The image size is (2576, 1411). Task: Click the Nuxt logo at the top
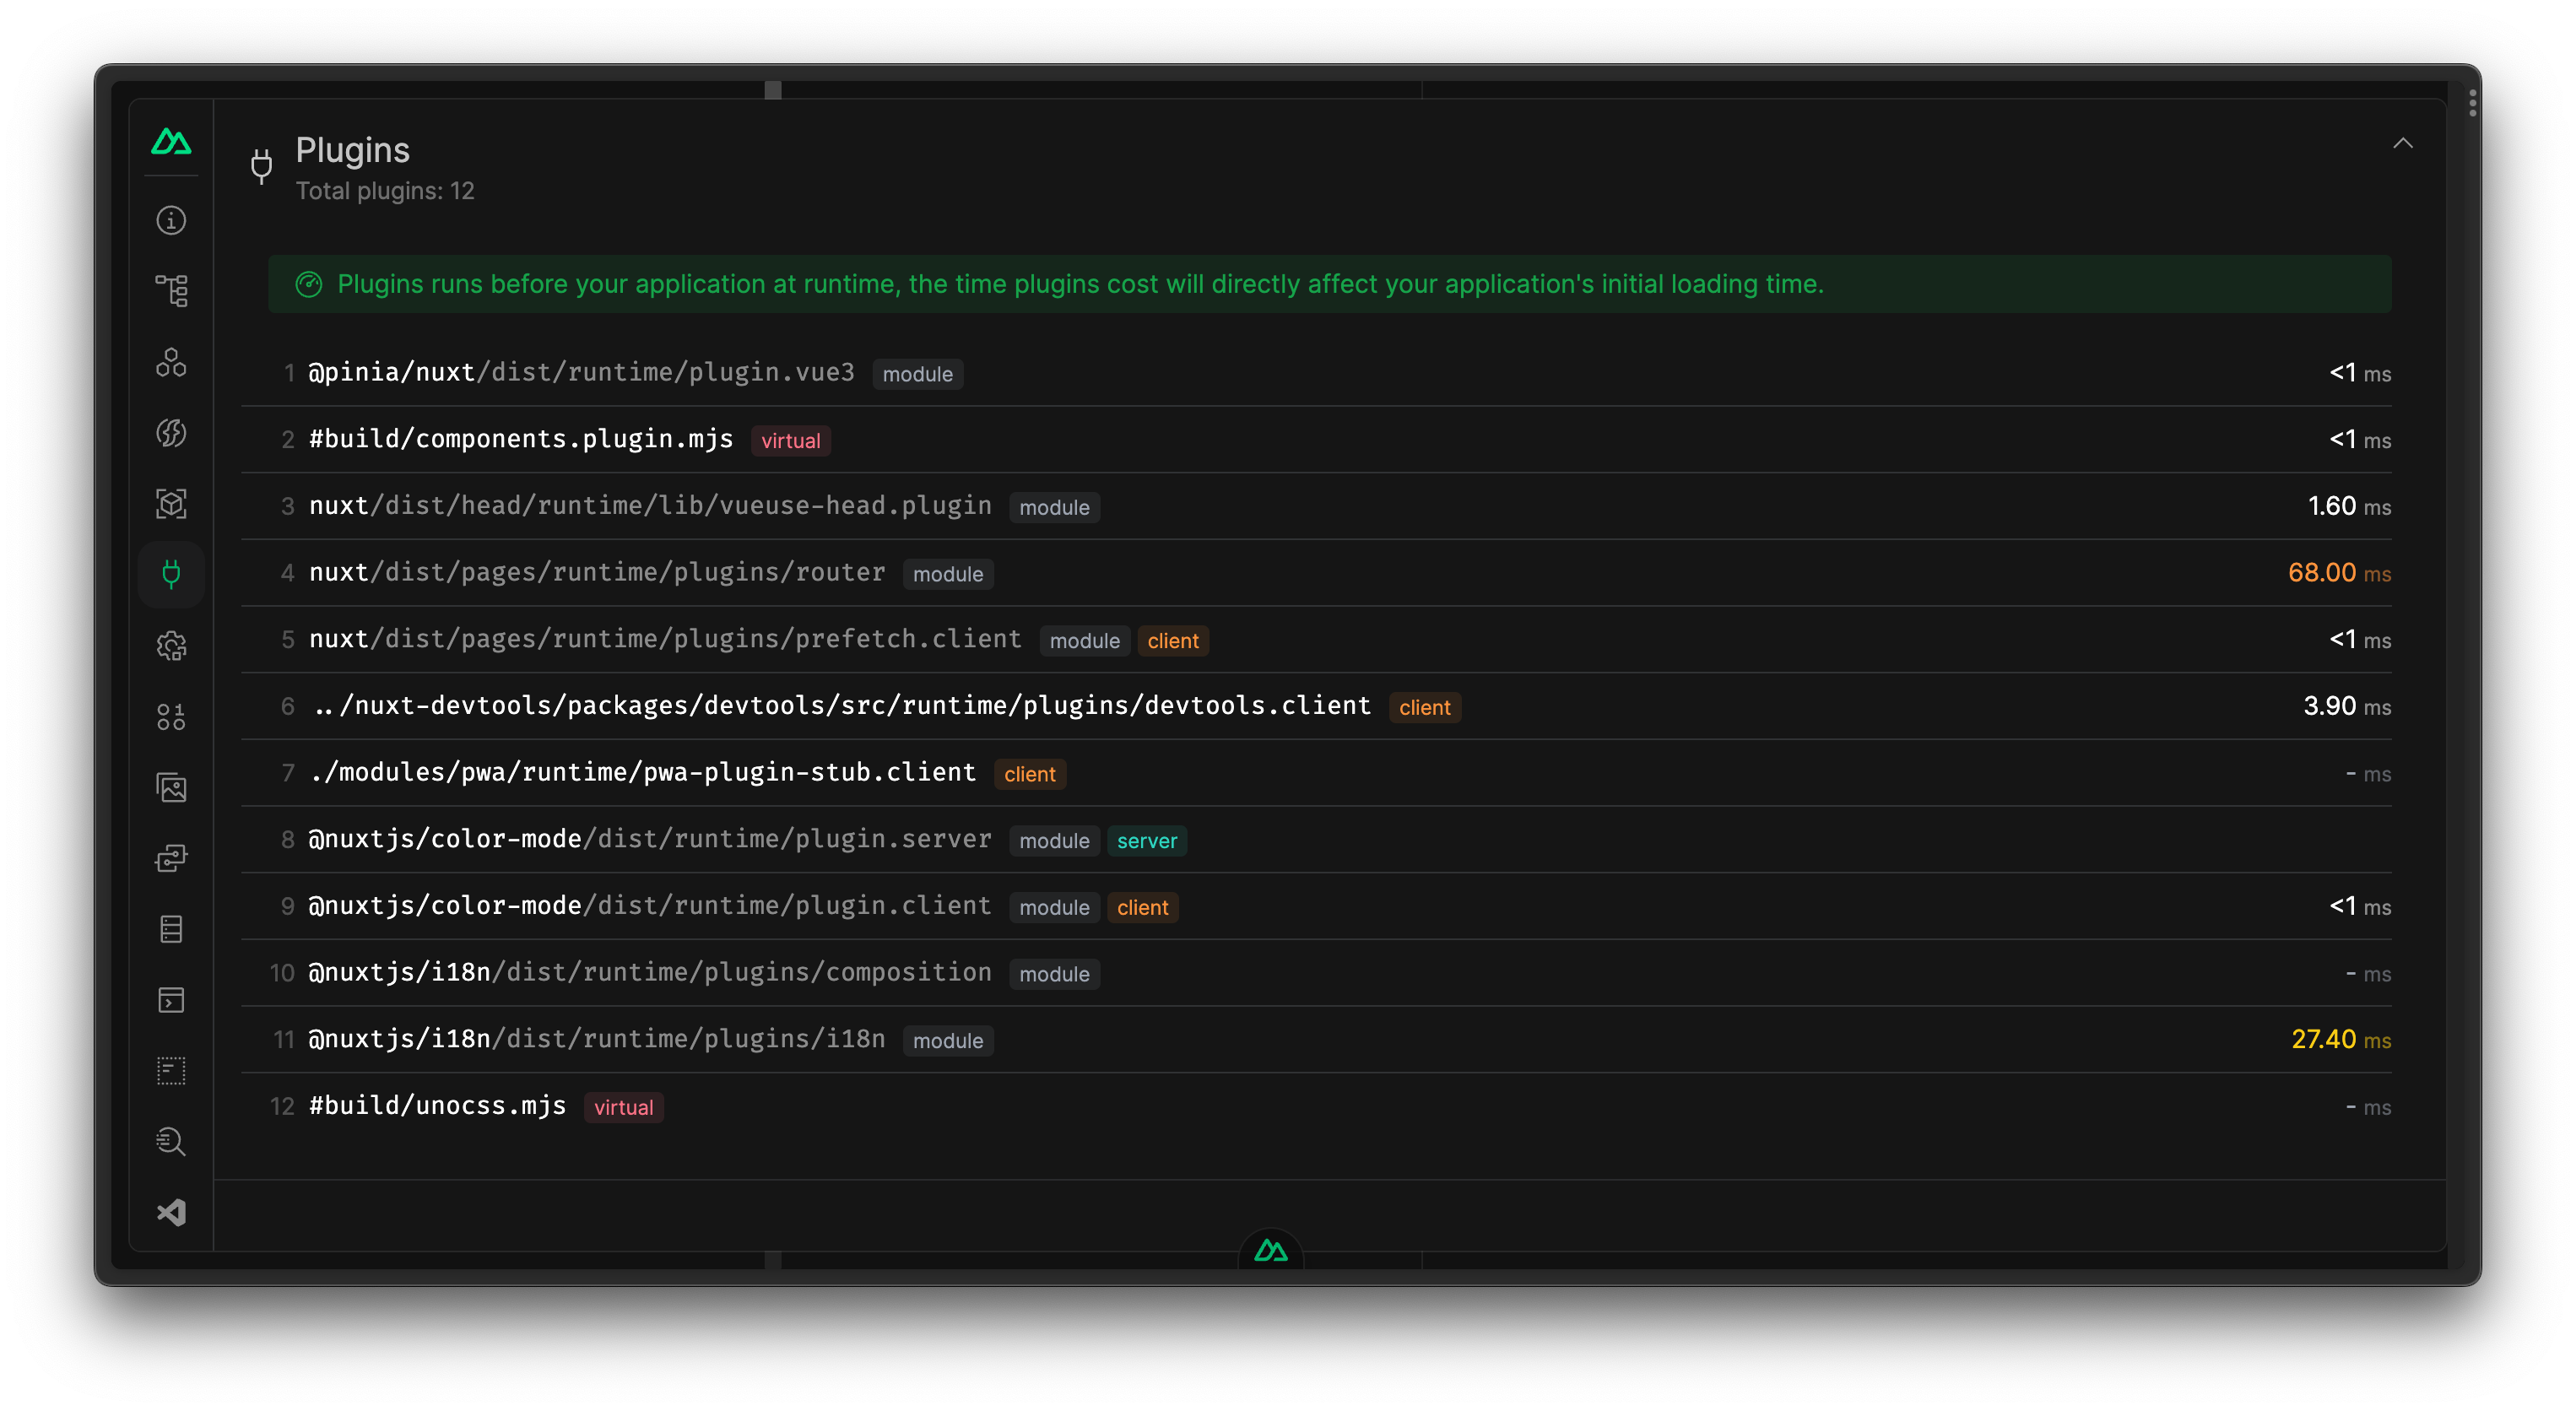pos(171,142)
